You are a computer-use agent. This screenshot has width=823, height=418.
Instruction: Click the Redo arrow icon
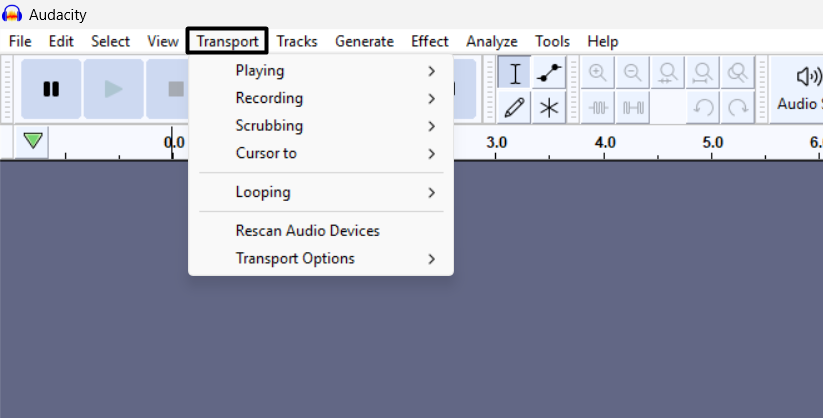tap(738, 107)
